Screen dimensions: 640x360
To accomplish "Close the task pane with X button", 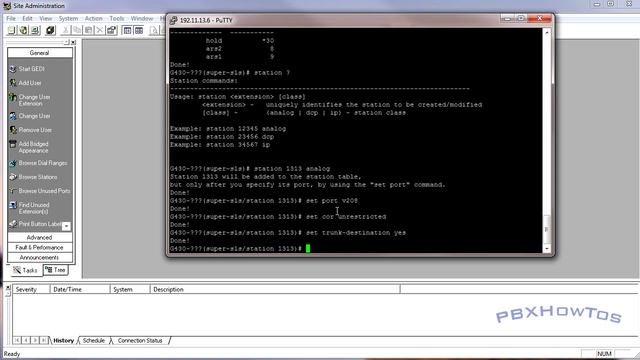I will (73, 42).
